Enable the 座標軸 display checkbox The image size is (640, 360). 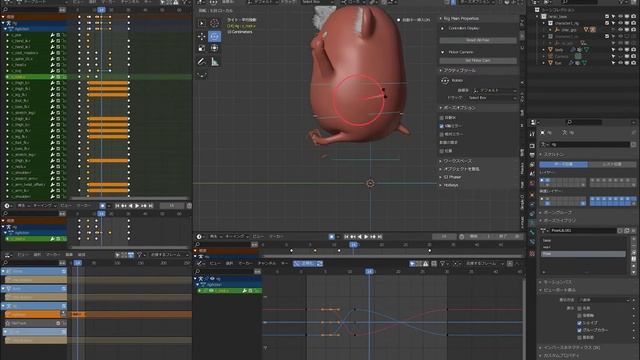(x=580, y=316)
